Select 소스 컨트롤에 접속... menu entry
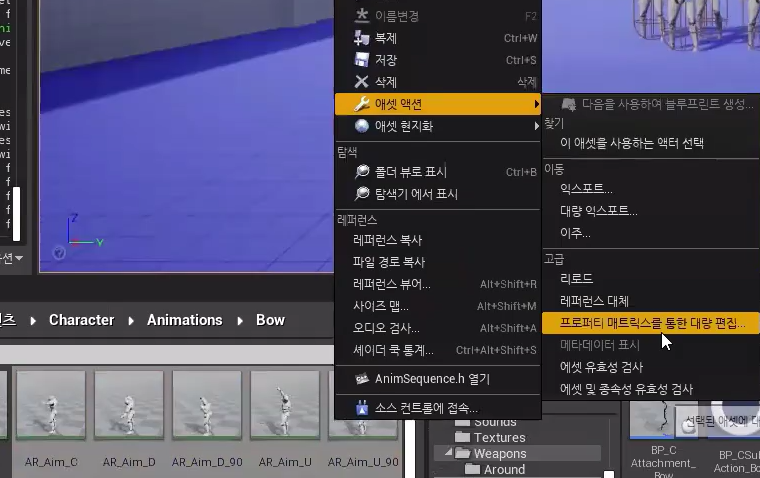760x478 pixels. pos(438,408)
